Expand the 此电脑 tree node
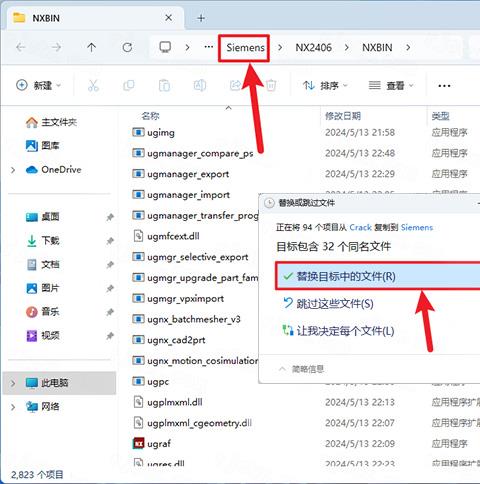 coord(13,383)
